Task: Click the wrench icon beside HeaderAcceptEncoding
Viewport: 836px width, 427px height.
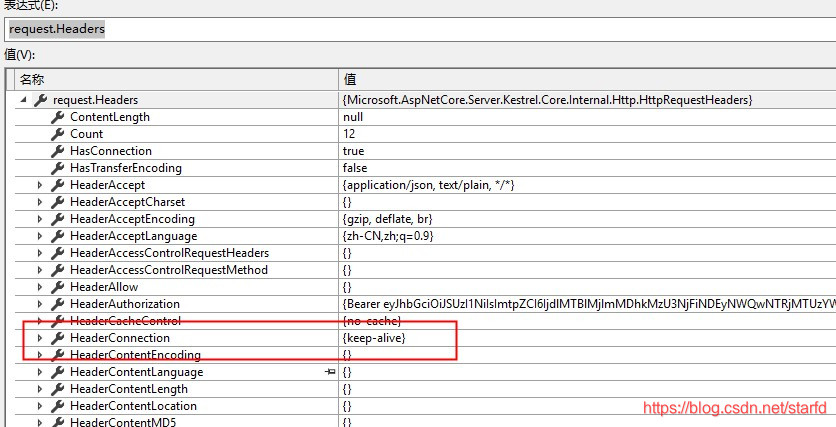Action: (x=57, y=219)
